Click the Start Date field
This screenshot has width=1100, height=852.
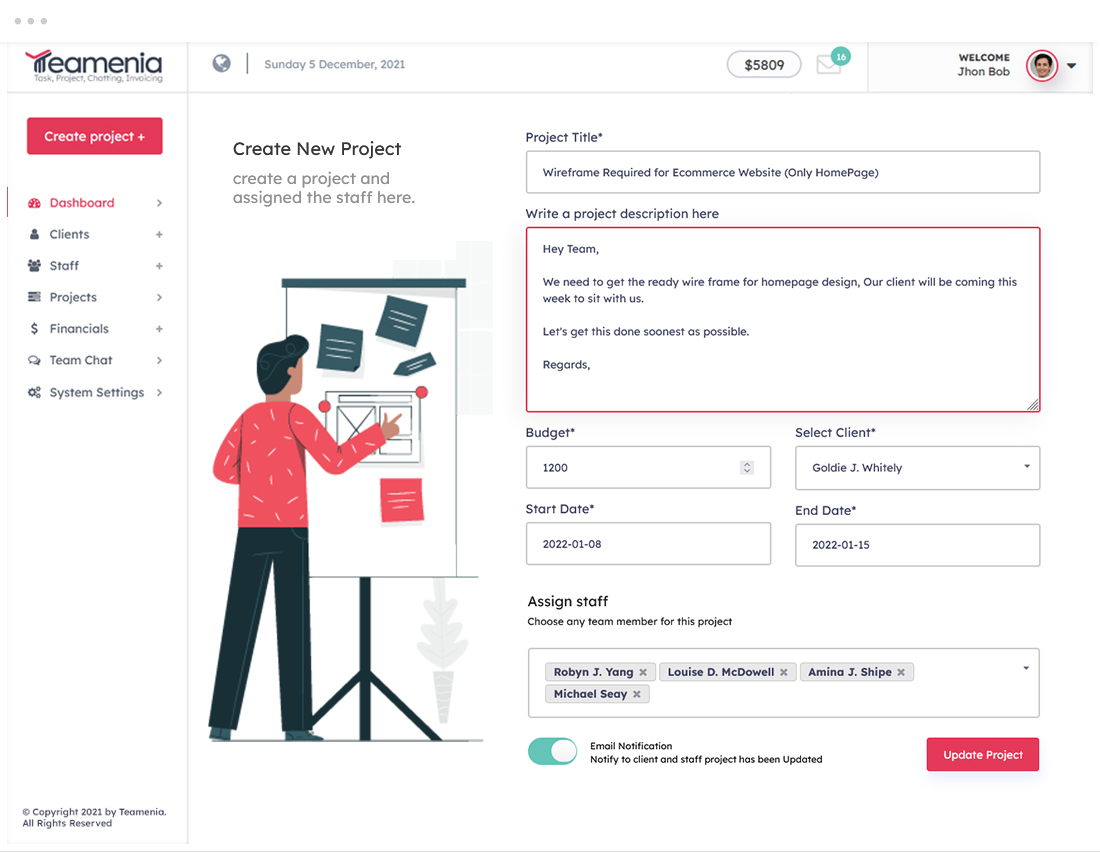coord(648,544)
